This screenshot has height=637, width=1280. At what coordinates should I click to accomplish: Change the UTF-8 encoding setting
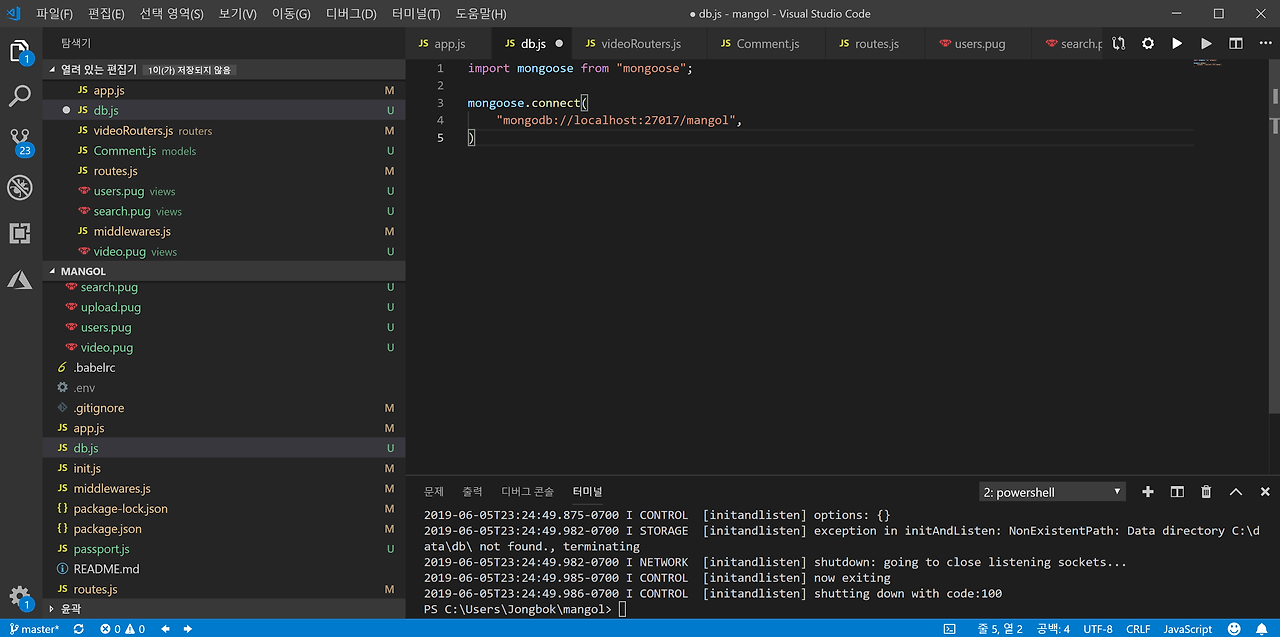pos(1097,629)
